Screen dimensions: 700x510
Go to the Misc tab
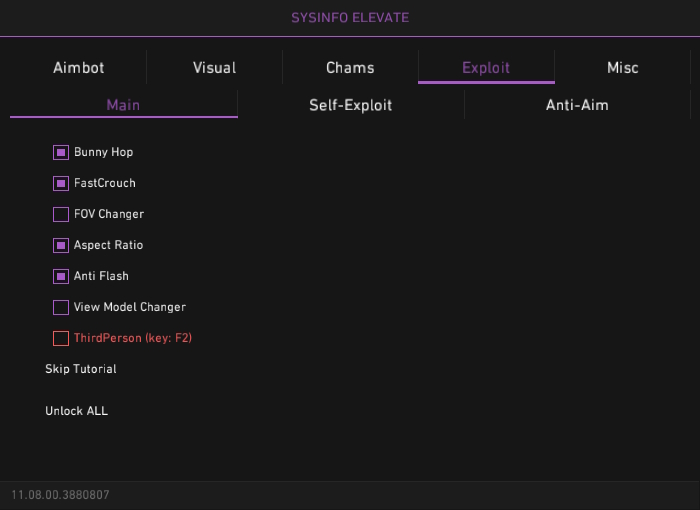(622, 68)
